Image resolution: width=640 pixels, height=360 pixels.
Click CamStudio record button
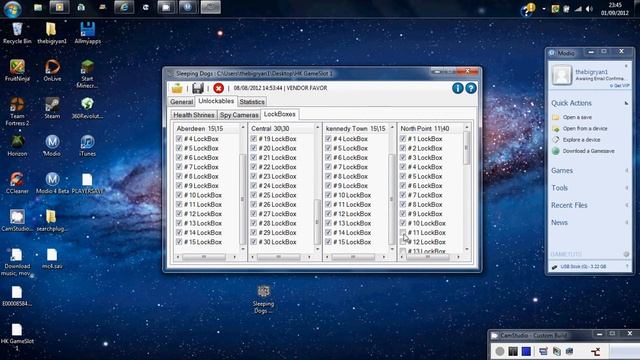point(500,351)
